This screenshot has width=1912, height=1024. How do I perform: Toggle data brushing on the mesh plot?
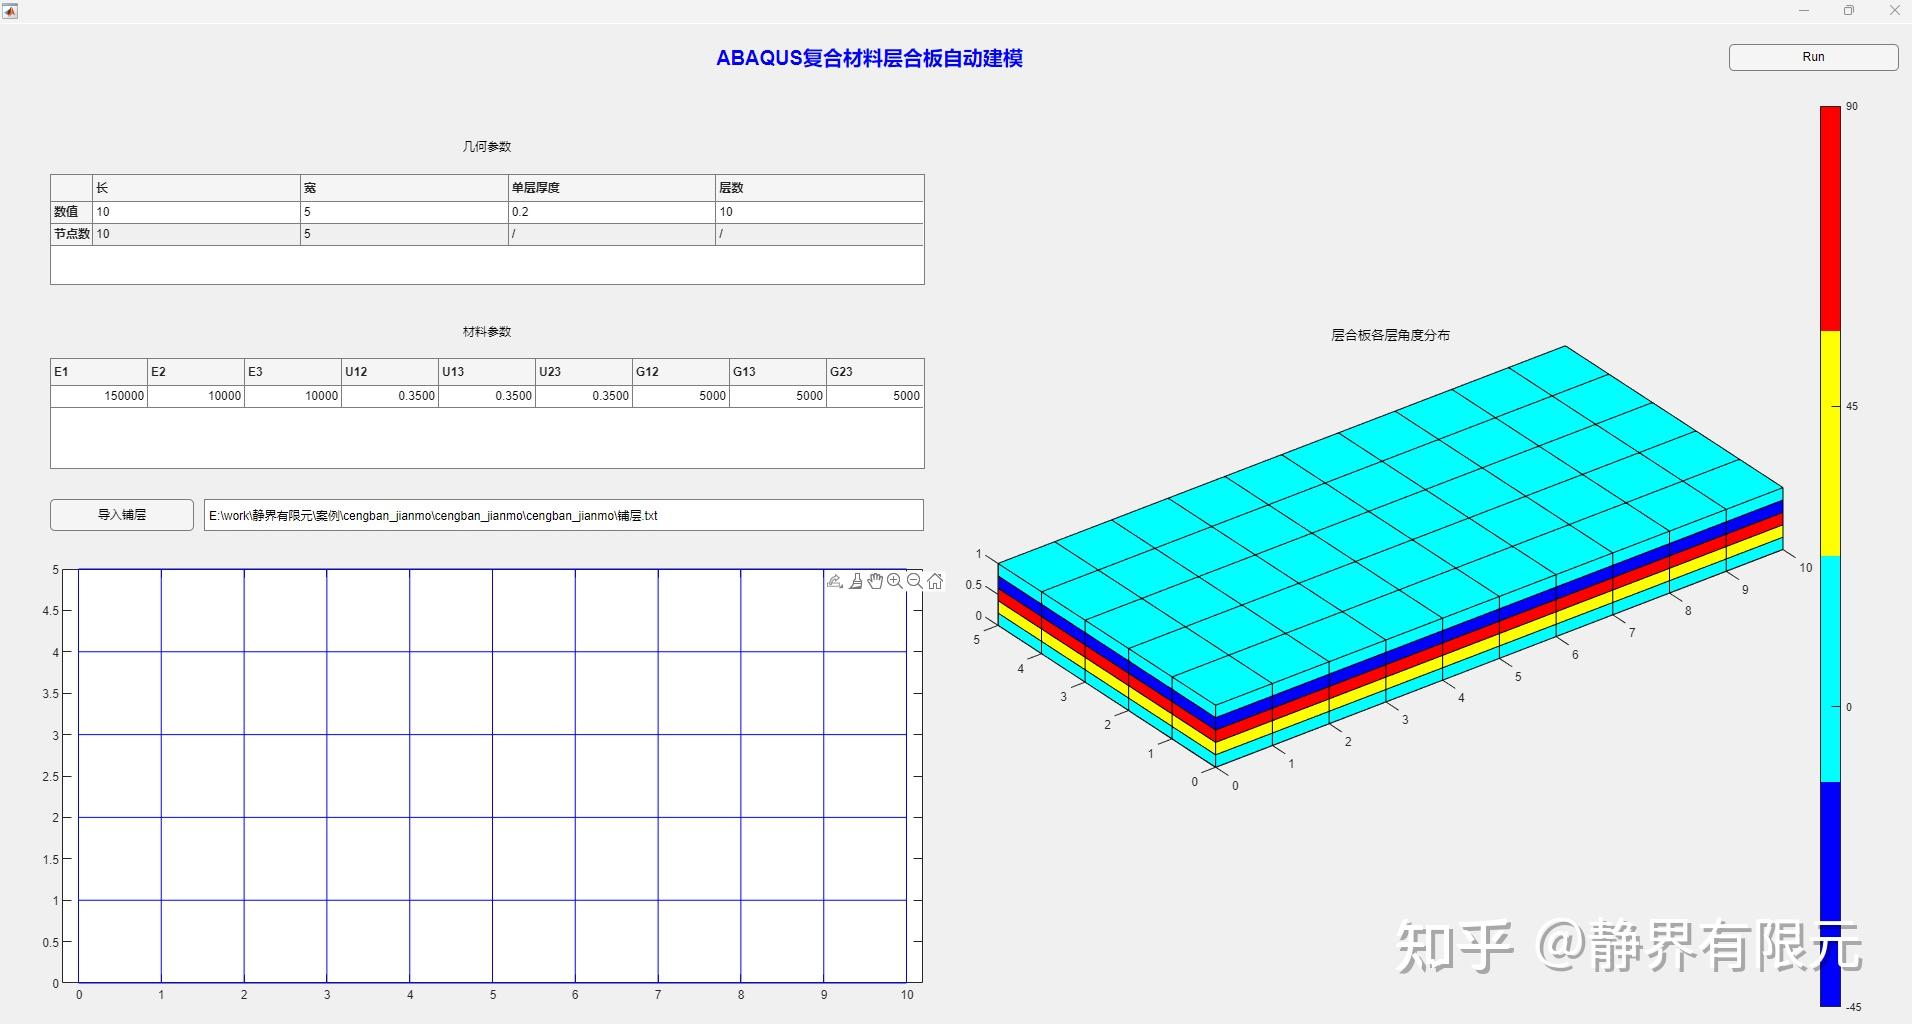point(855,581)
